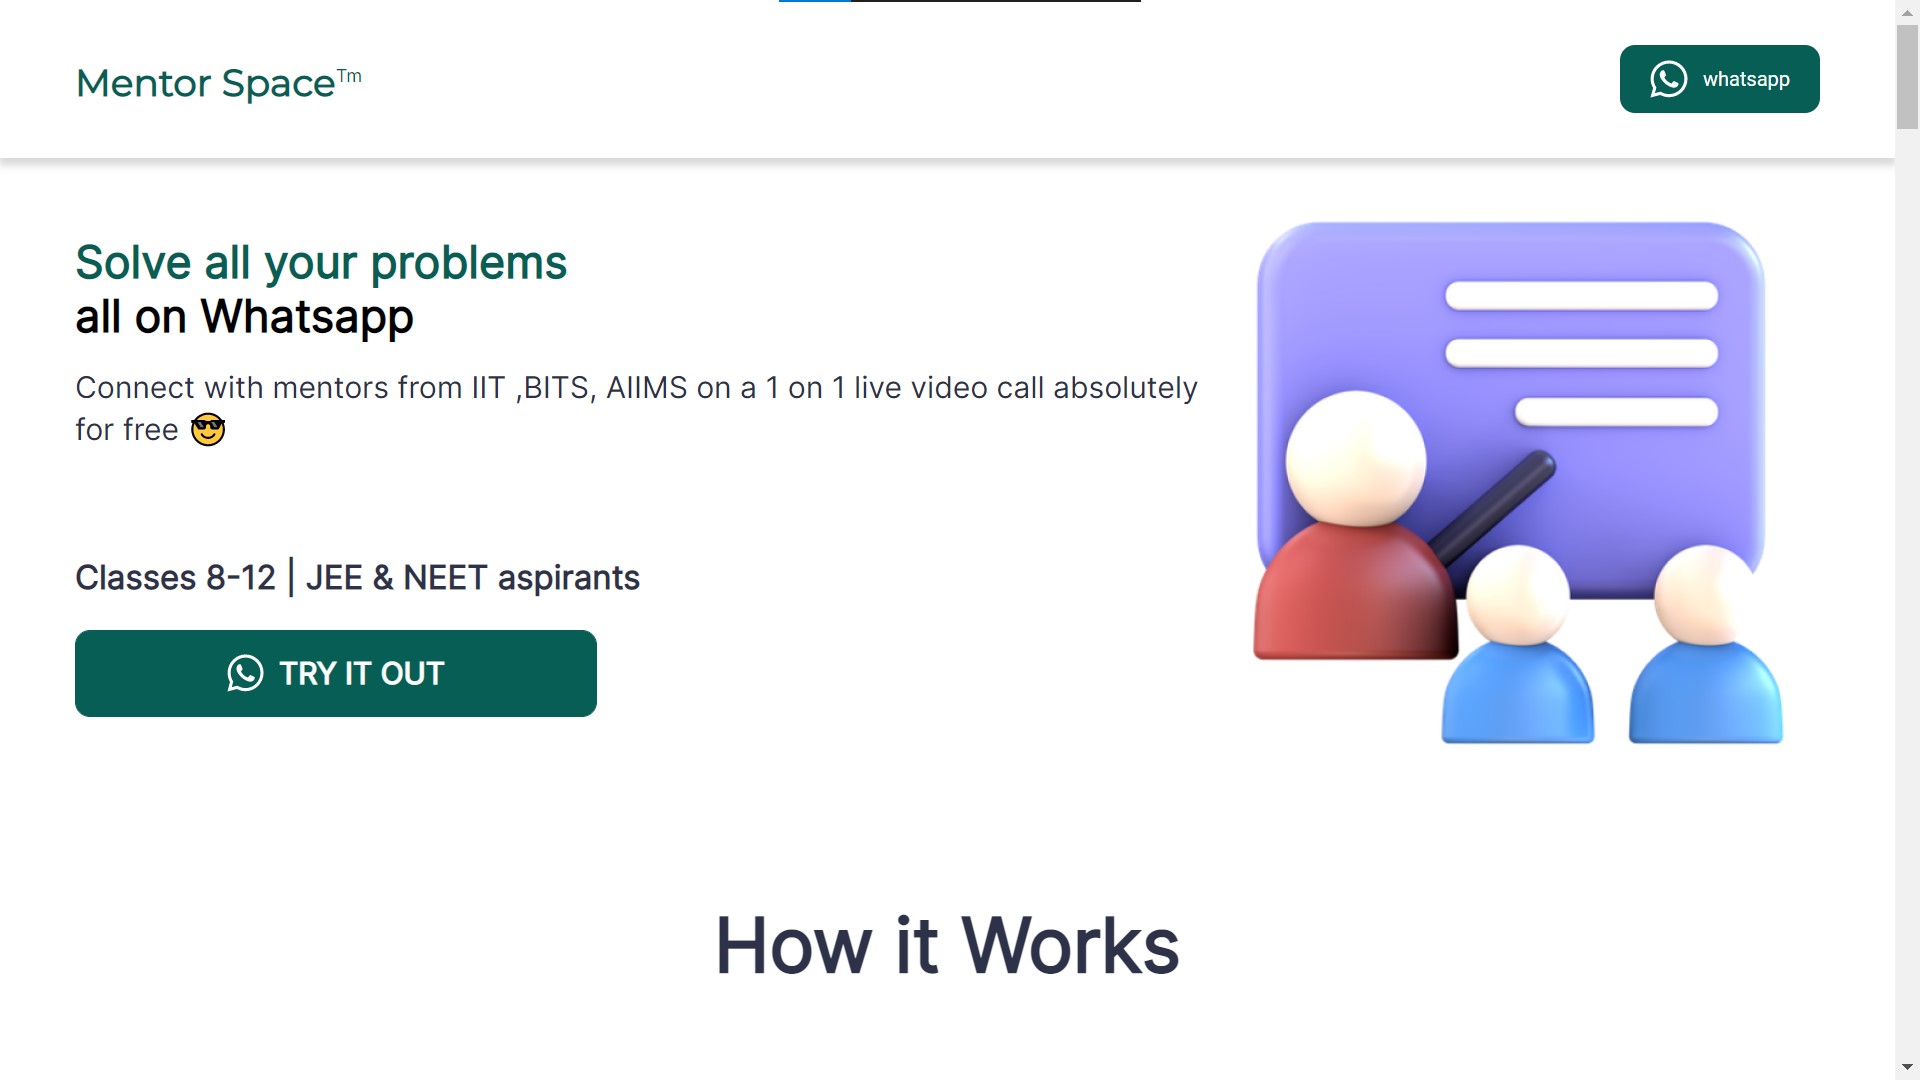Screen dimensions: 1920x1080
Task: Click the WhatsApp icon in TRY IT OUT button
Action: point(244,674)
